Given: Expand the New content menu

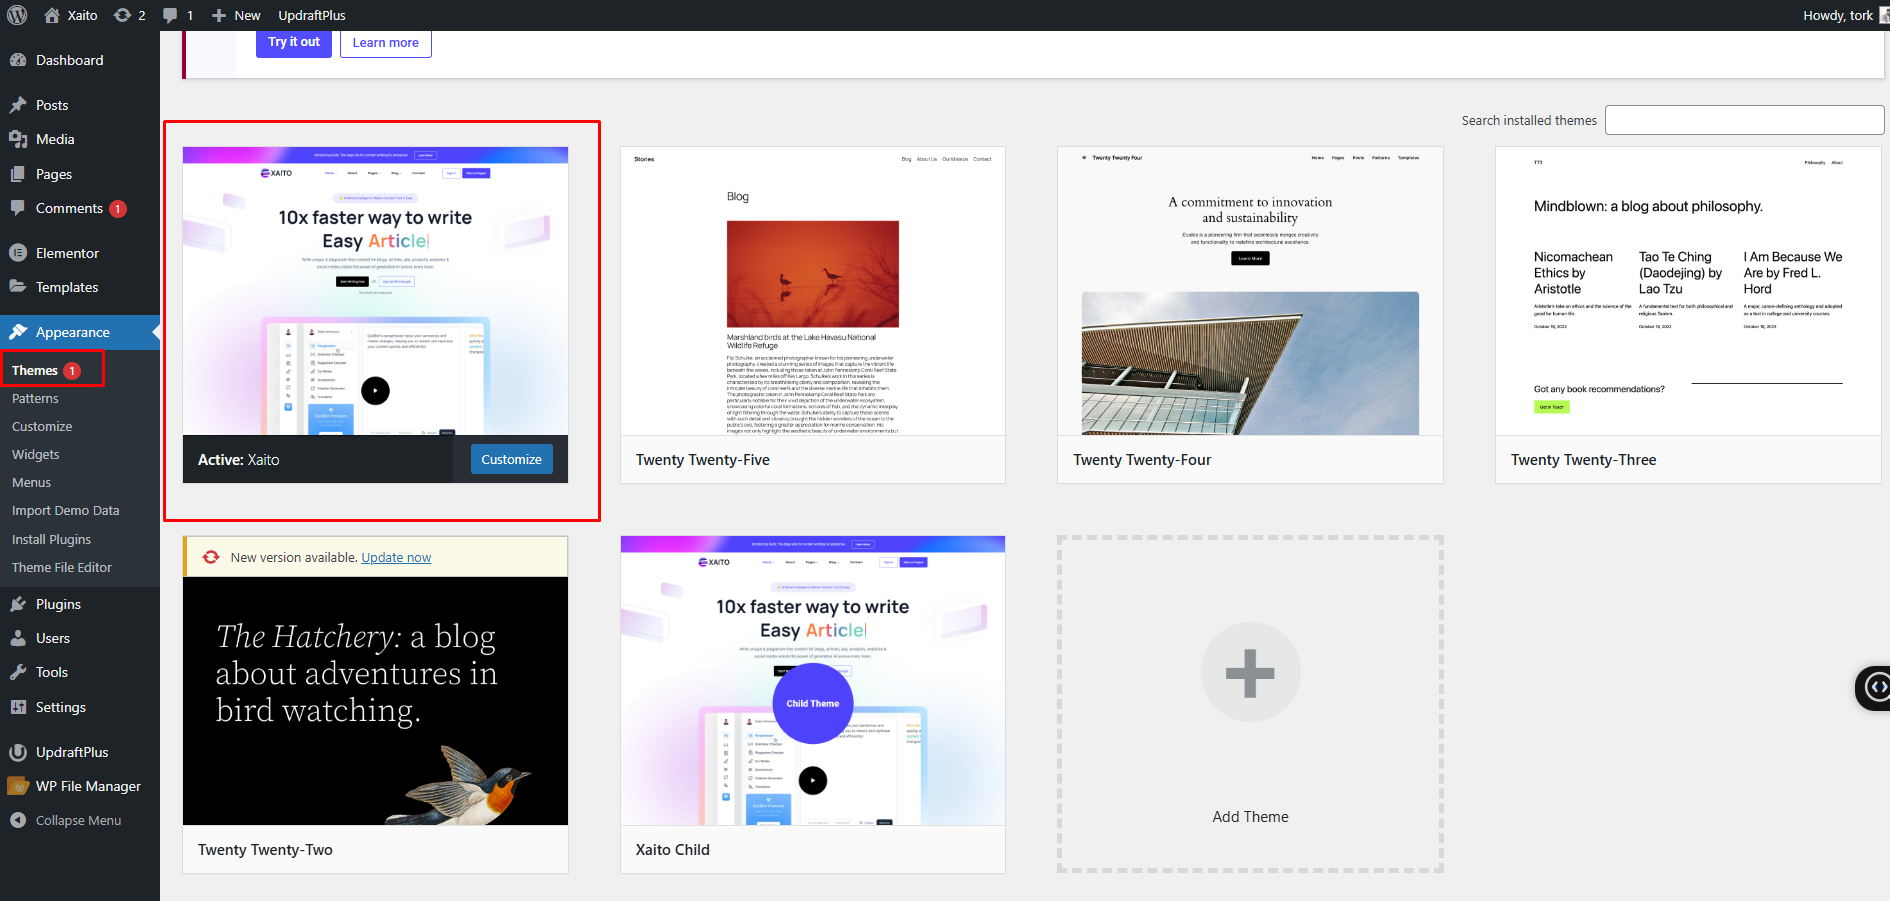Looking at the screenshot, I should [x=236, y=15].
